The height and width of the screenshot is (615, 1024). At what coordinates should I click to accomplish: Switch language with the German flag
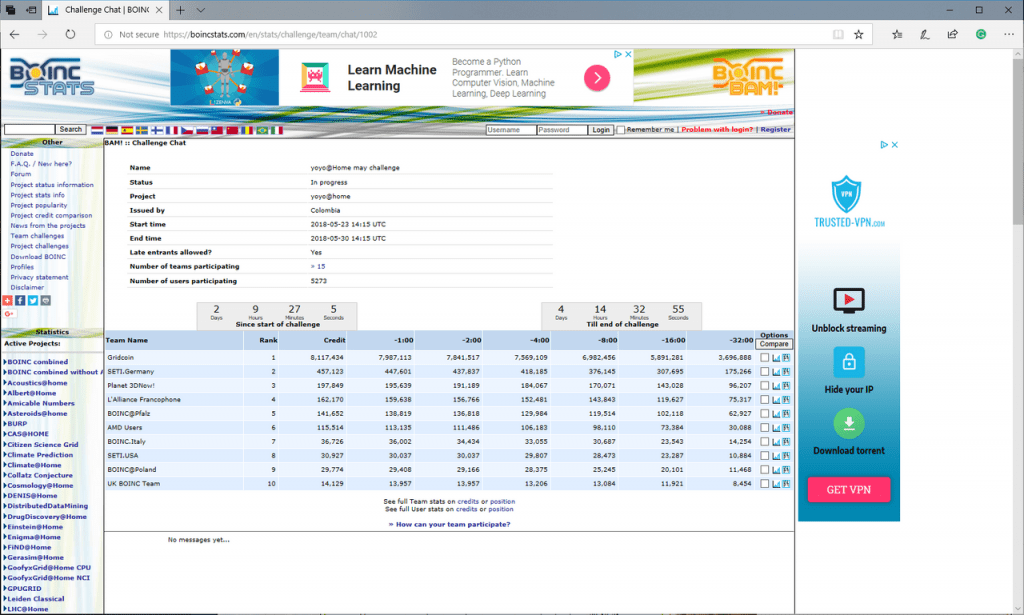(x=112, y=130)
